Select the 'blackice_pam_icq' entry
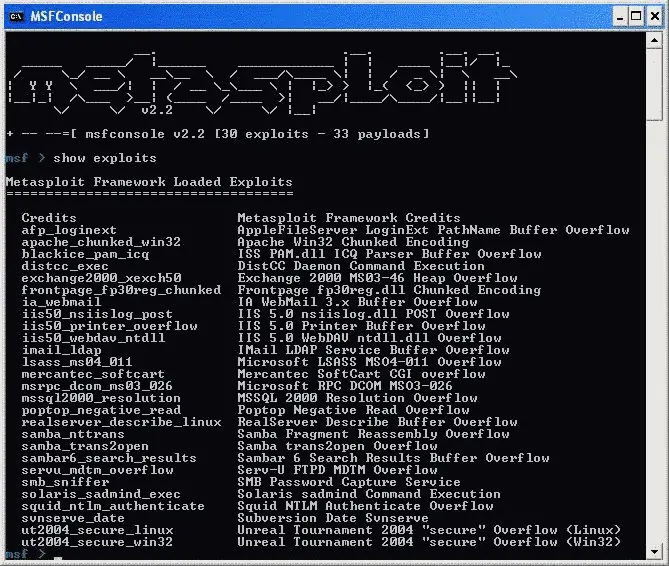 pos(85,254)
